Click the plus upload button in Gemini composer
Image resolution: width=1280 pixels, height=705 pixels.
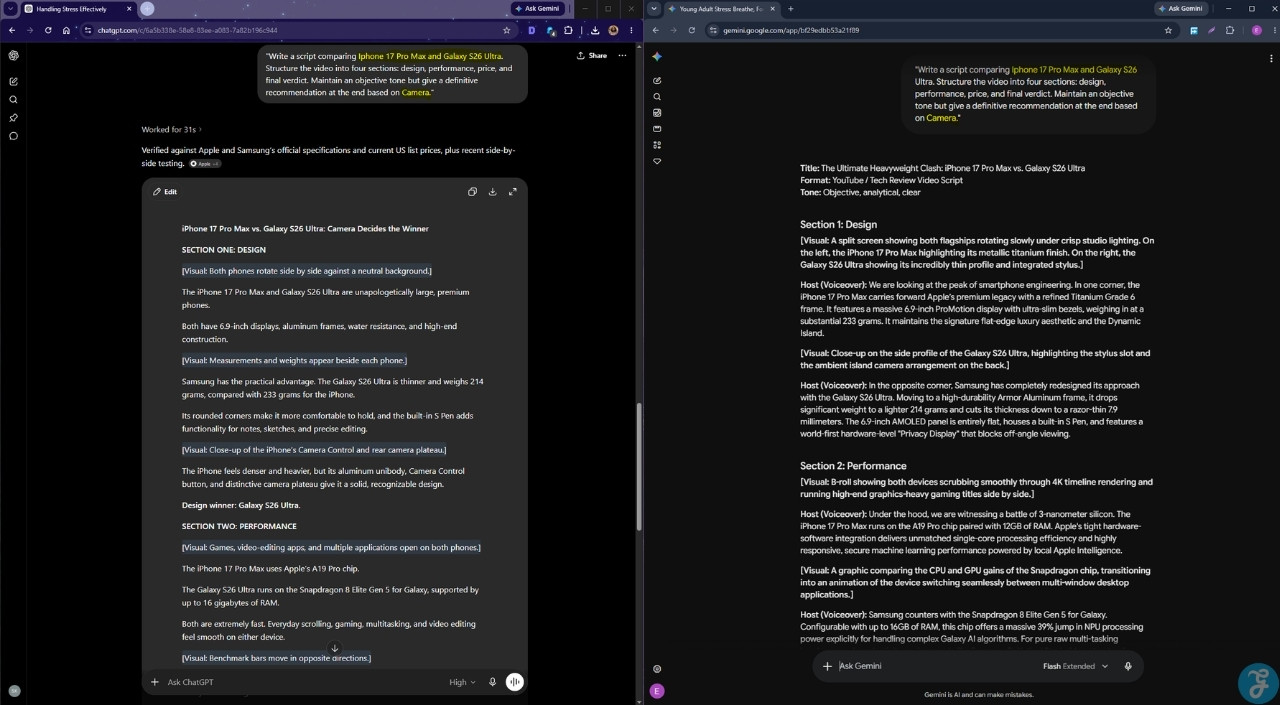(x=827, y=666)
